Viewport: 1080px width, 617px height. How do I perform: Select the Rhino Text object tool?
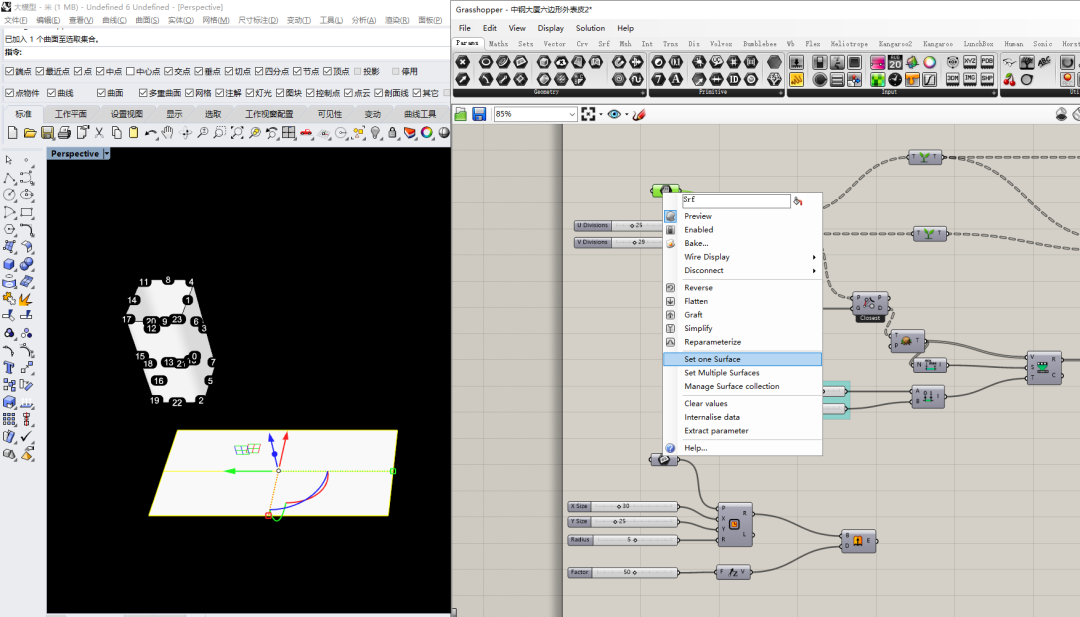pos(9,368)
